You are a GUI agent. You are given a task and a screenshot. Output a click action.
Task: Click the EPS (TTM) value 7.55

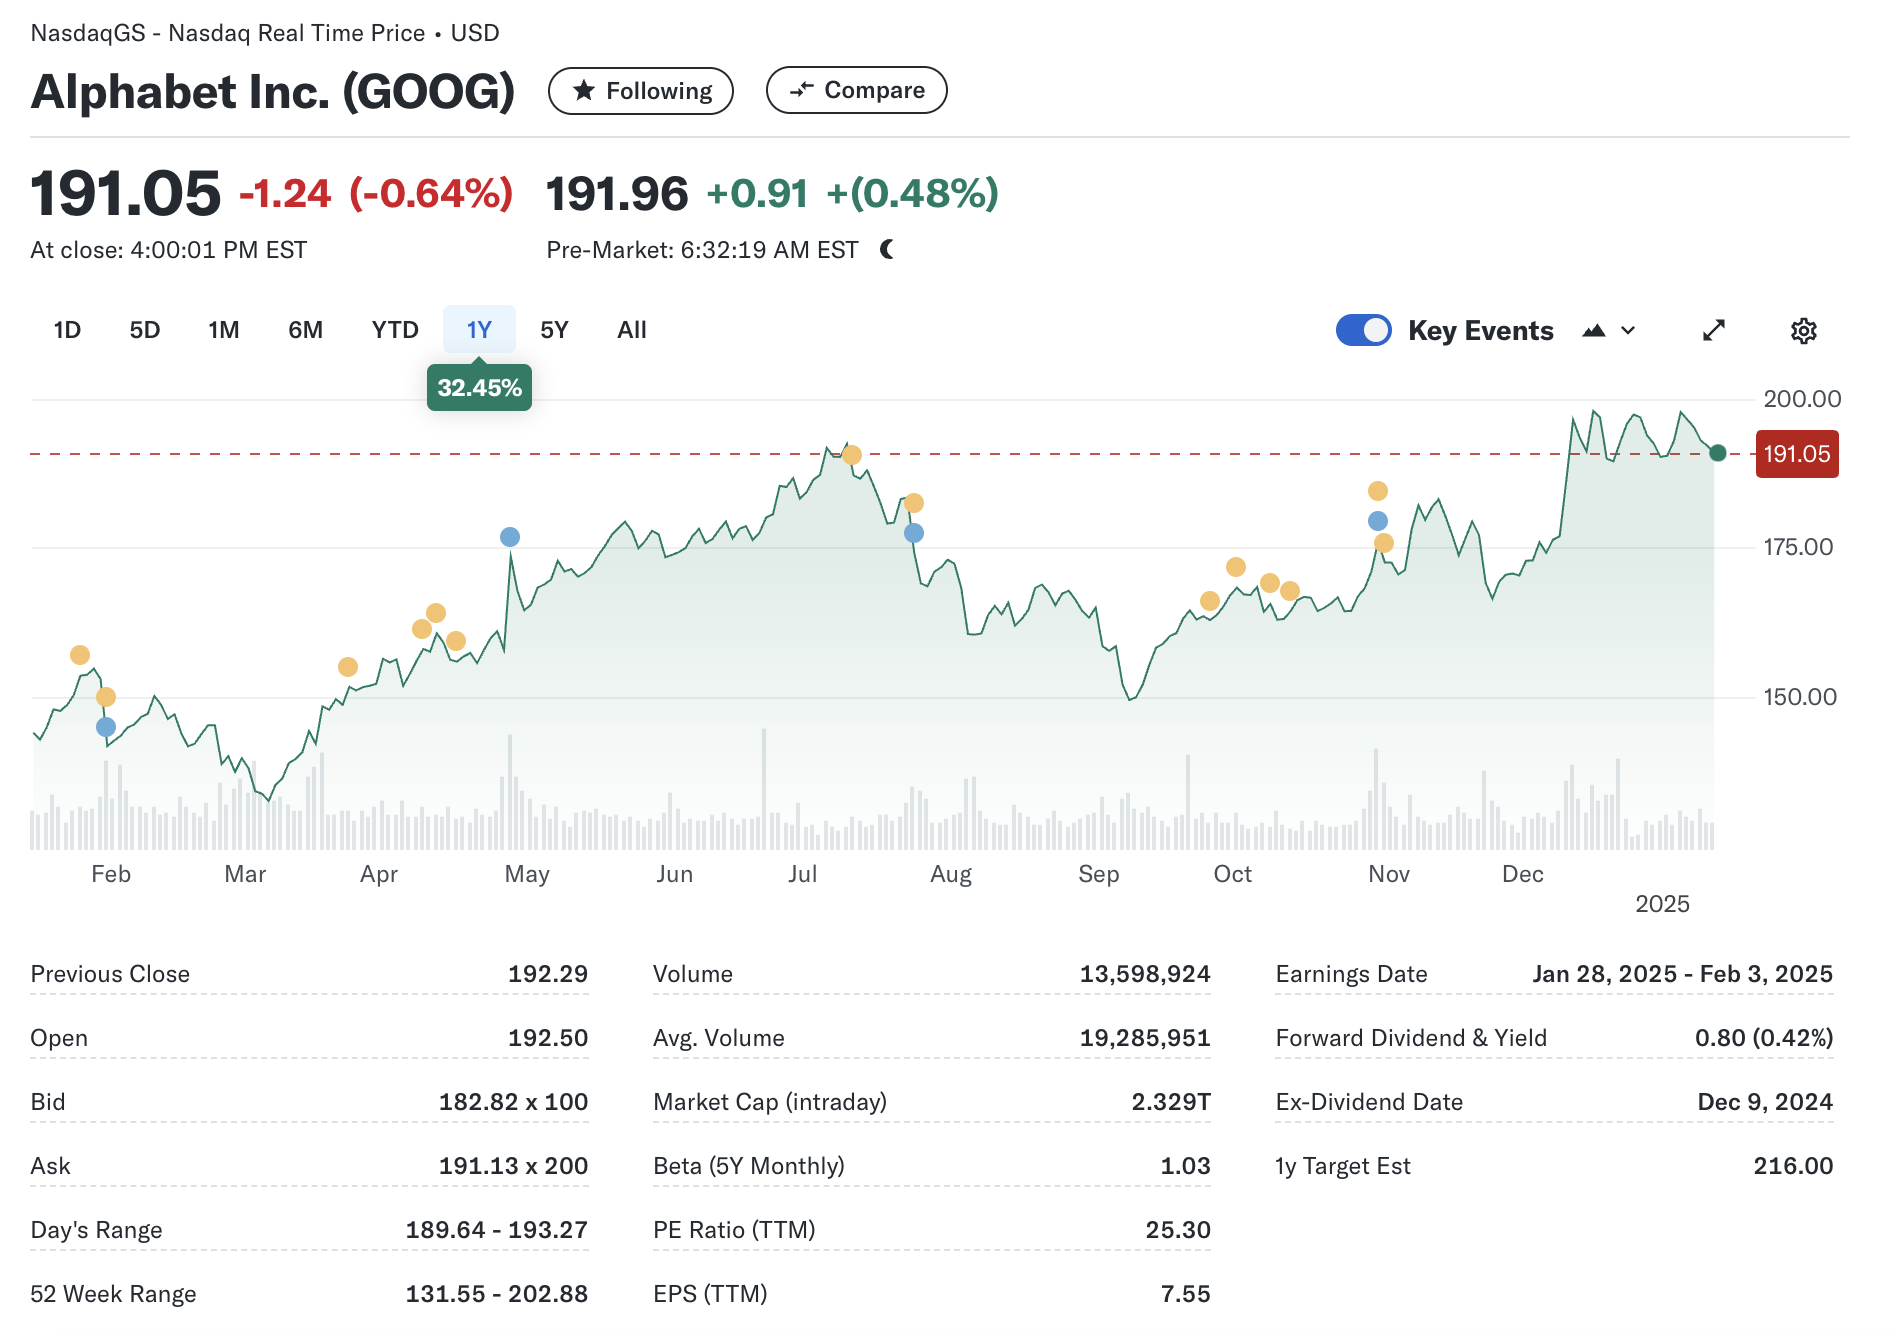coord(1185,1294)
